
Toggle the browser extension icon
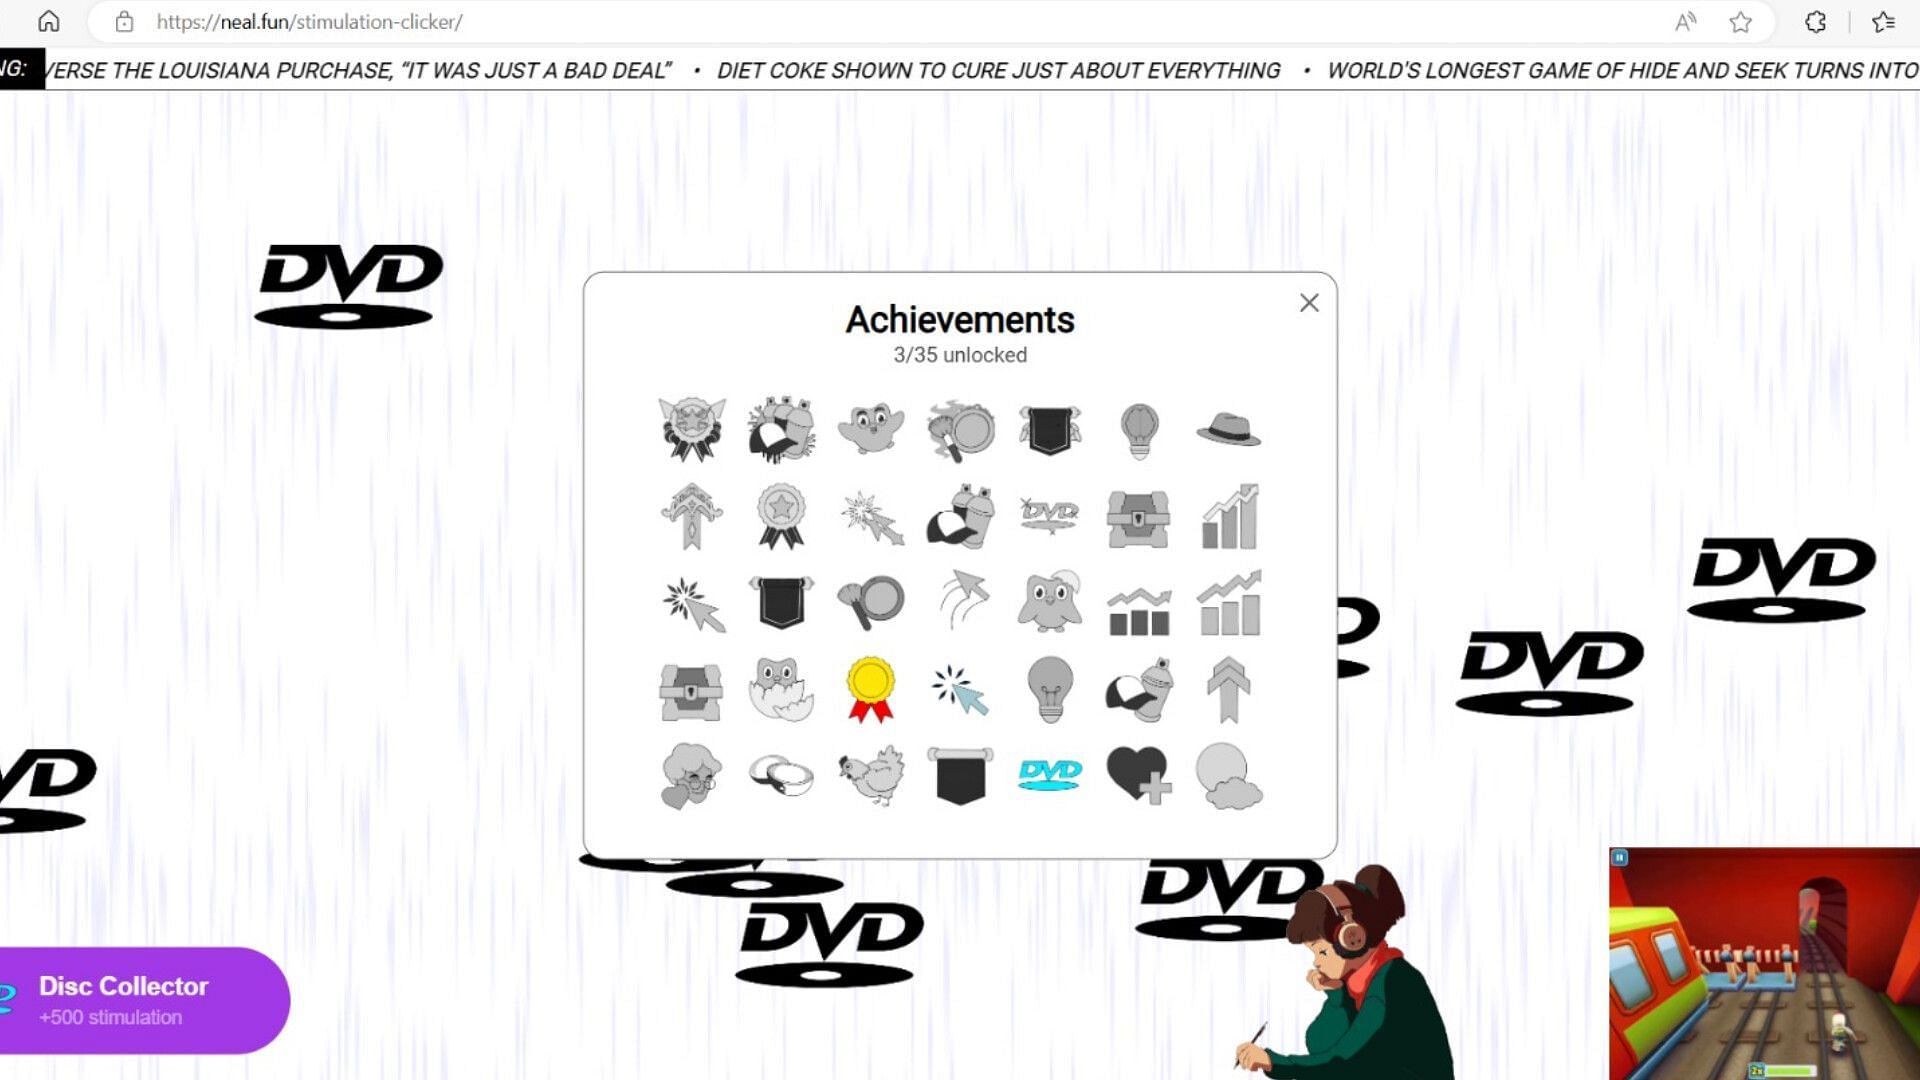[x=1816, y=22]
